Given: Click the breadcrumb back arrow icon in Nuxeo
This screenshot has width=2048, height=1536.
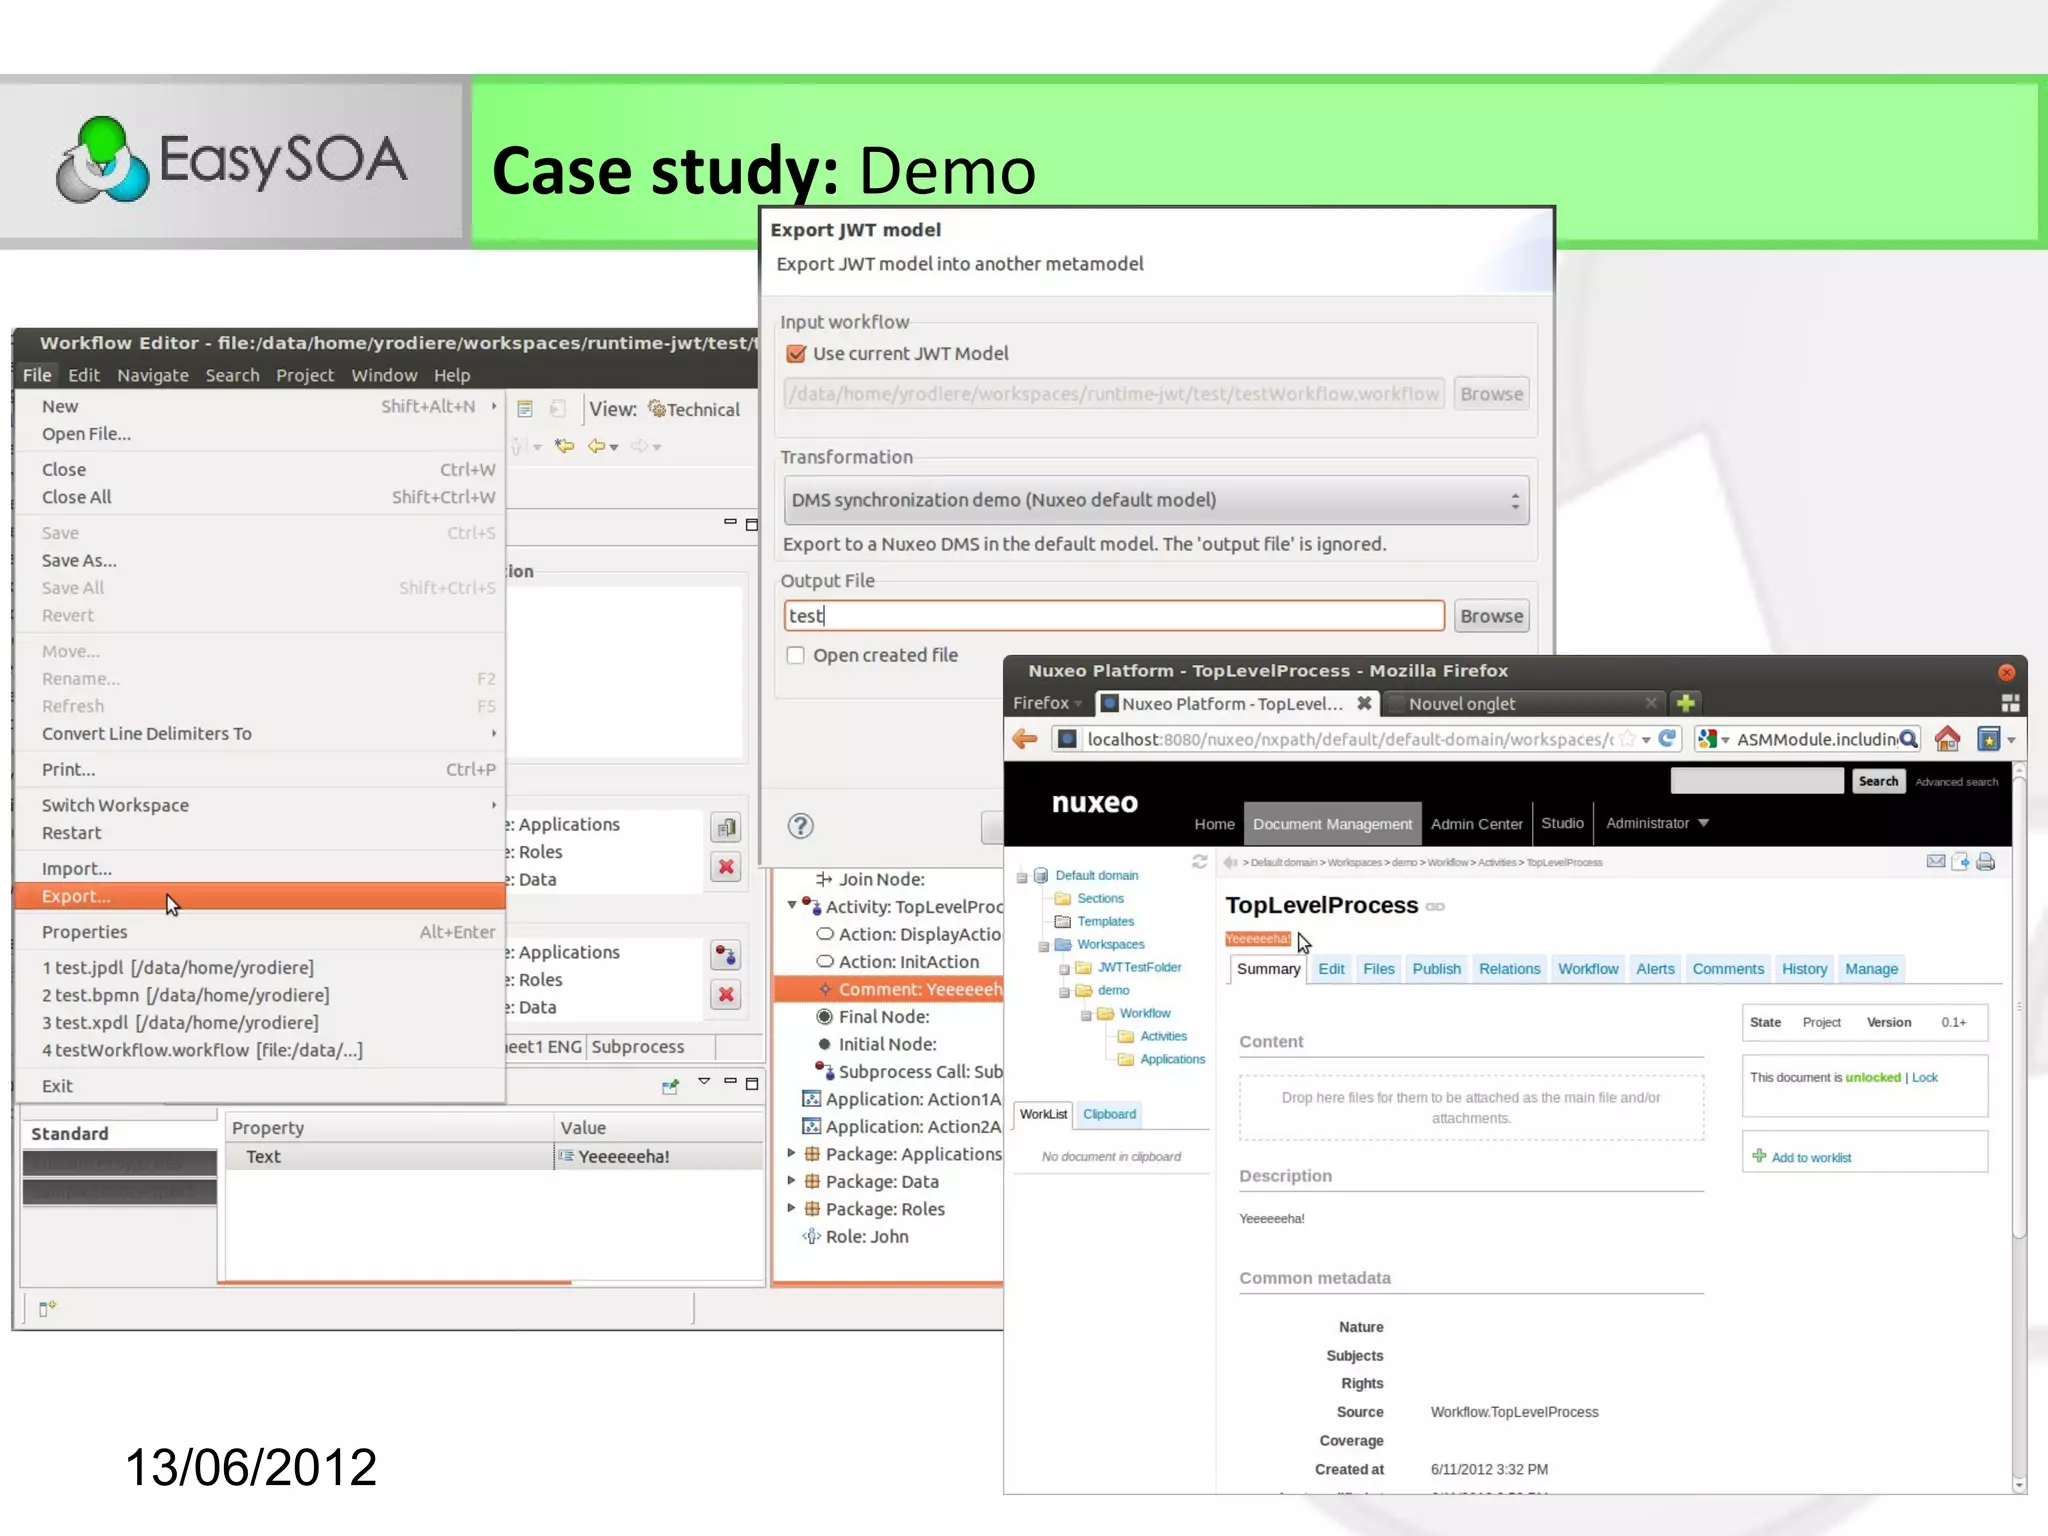Looking at the screenshot, I should coord(1230,862).
